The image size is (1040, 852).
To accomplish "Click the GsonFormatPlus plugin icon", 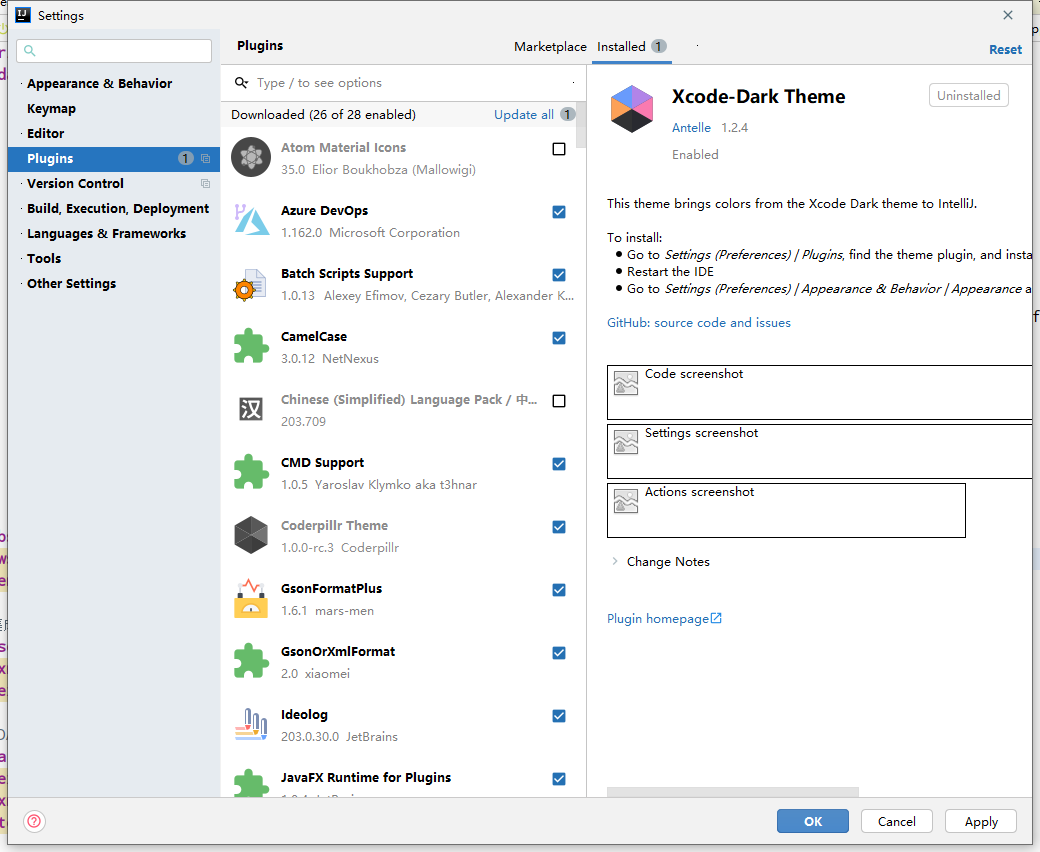I will [x=251, y=598].
